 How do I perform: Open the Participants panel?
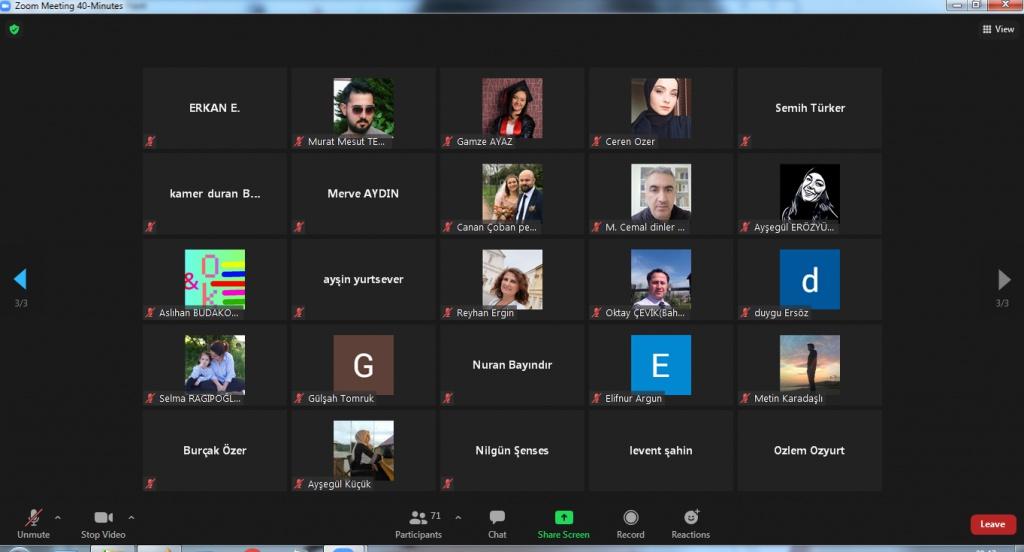(x=419, y=523)
